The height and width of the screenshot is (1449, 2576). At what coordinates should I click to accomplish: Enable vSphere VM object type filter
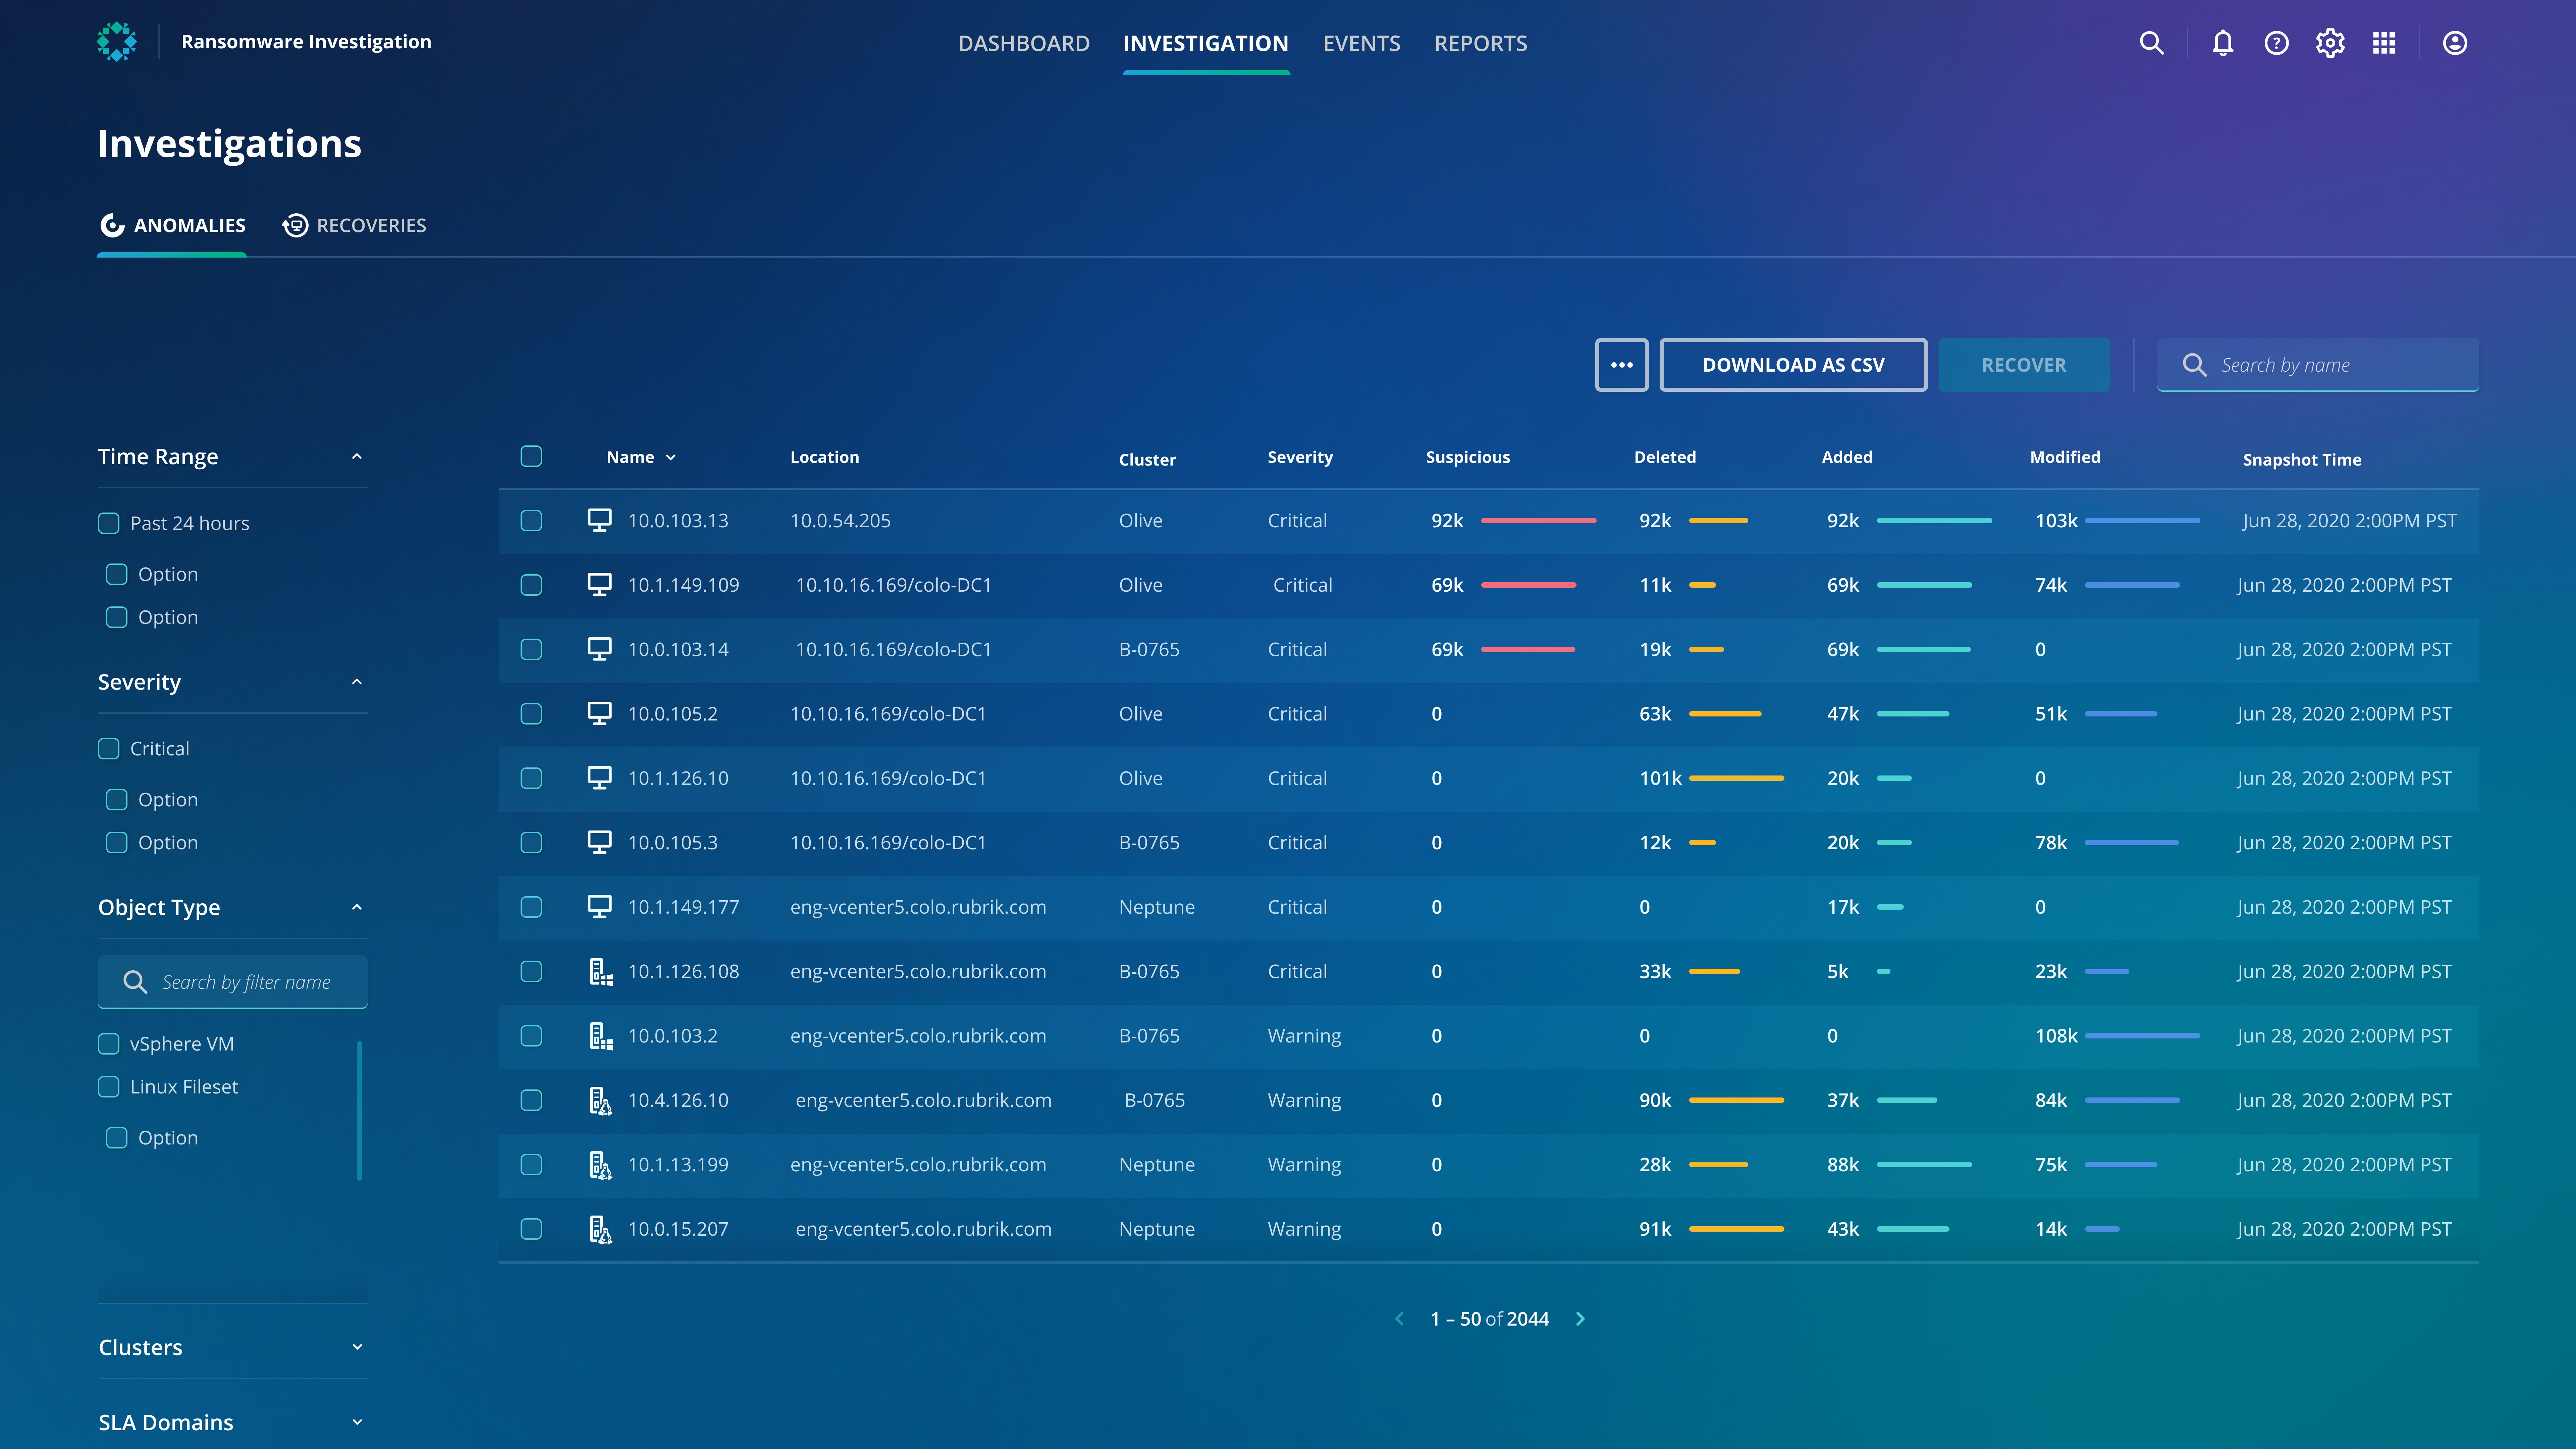click(109, 1044)
